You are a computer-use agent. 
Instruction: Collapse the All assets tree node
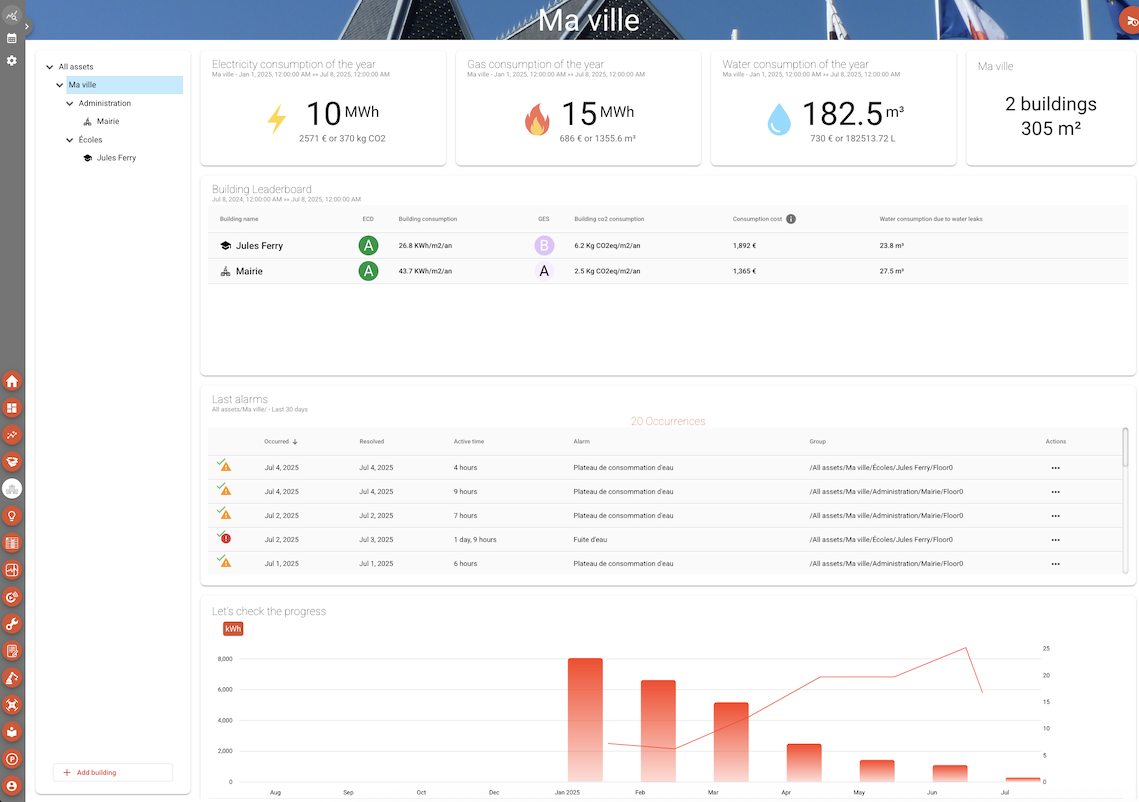49,67
